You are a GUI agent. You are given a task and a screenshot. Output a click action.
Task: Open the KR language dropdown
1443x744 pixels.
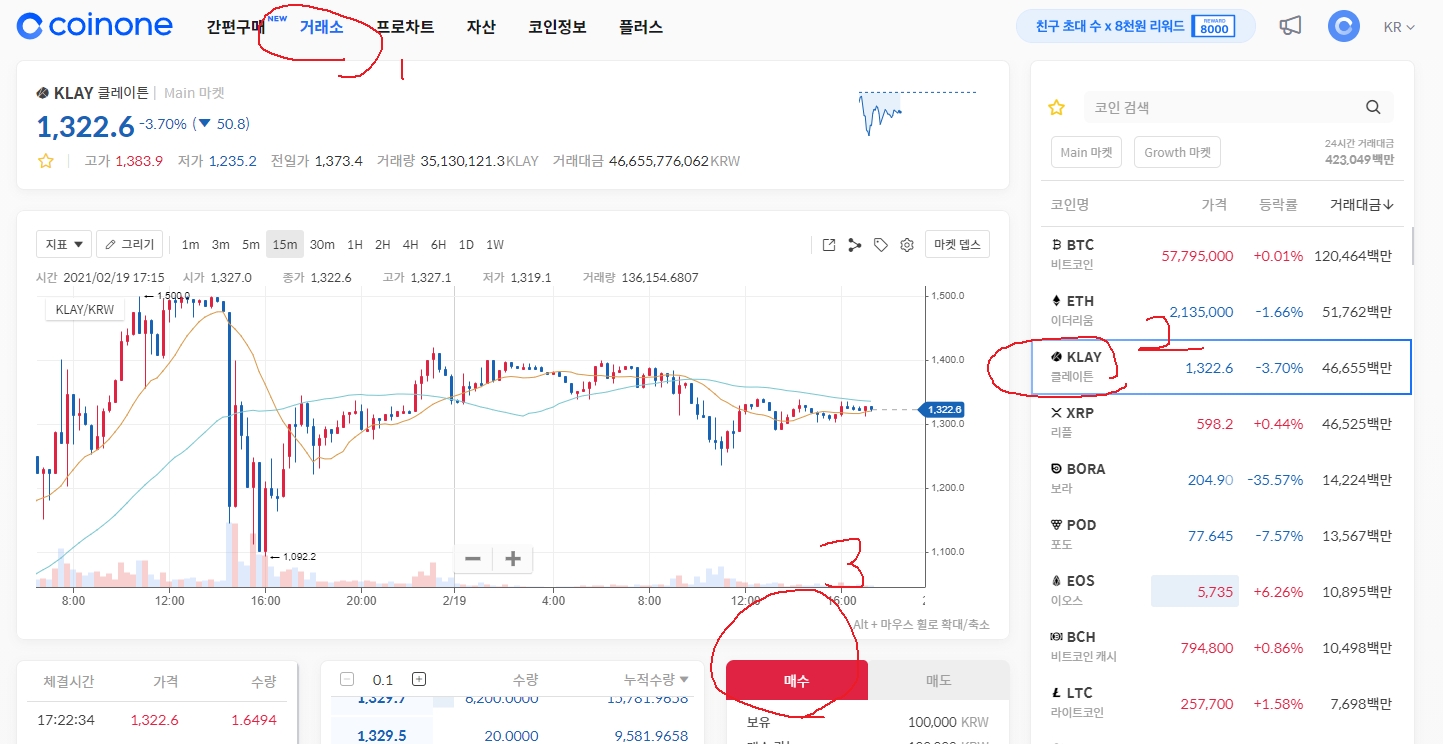point(1399,27)
